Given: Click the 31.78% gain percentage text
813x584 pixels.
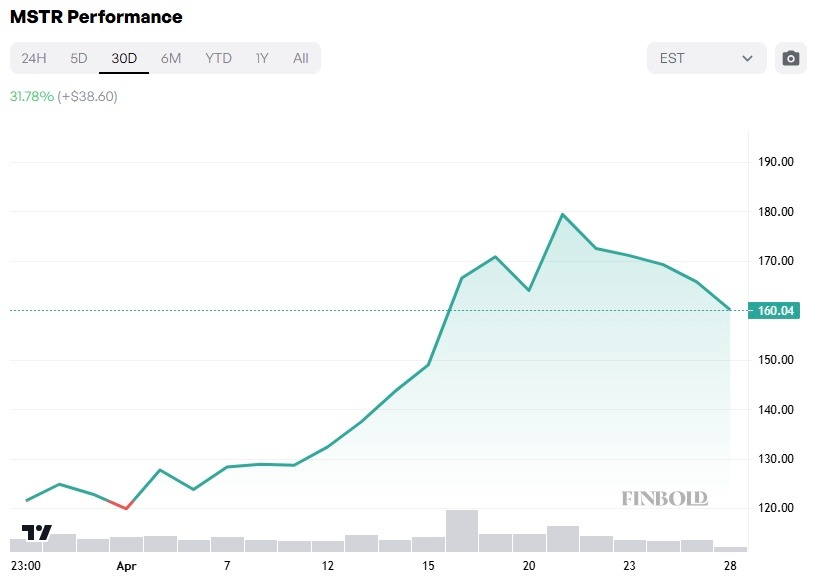Looking at the screenshot, I should (x=30, y=96).
